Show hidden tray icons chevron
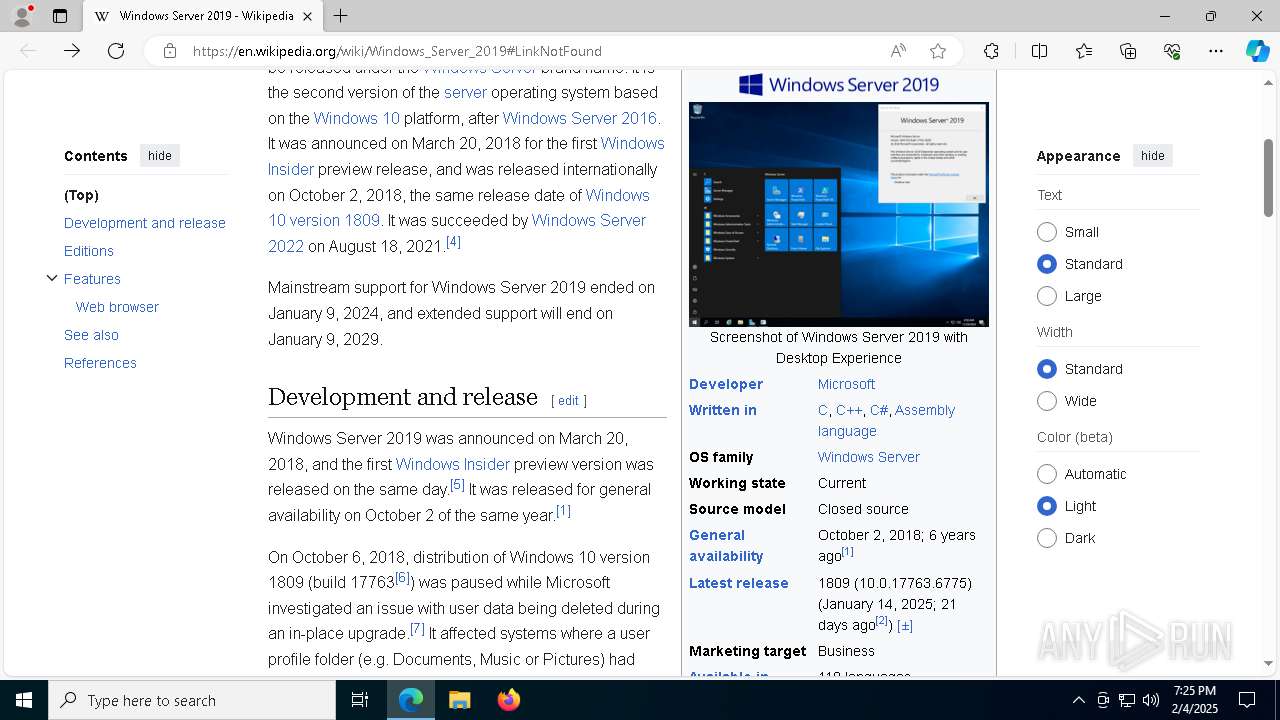1280x720 pixels. point(1078,700)
